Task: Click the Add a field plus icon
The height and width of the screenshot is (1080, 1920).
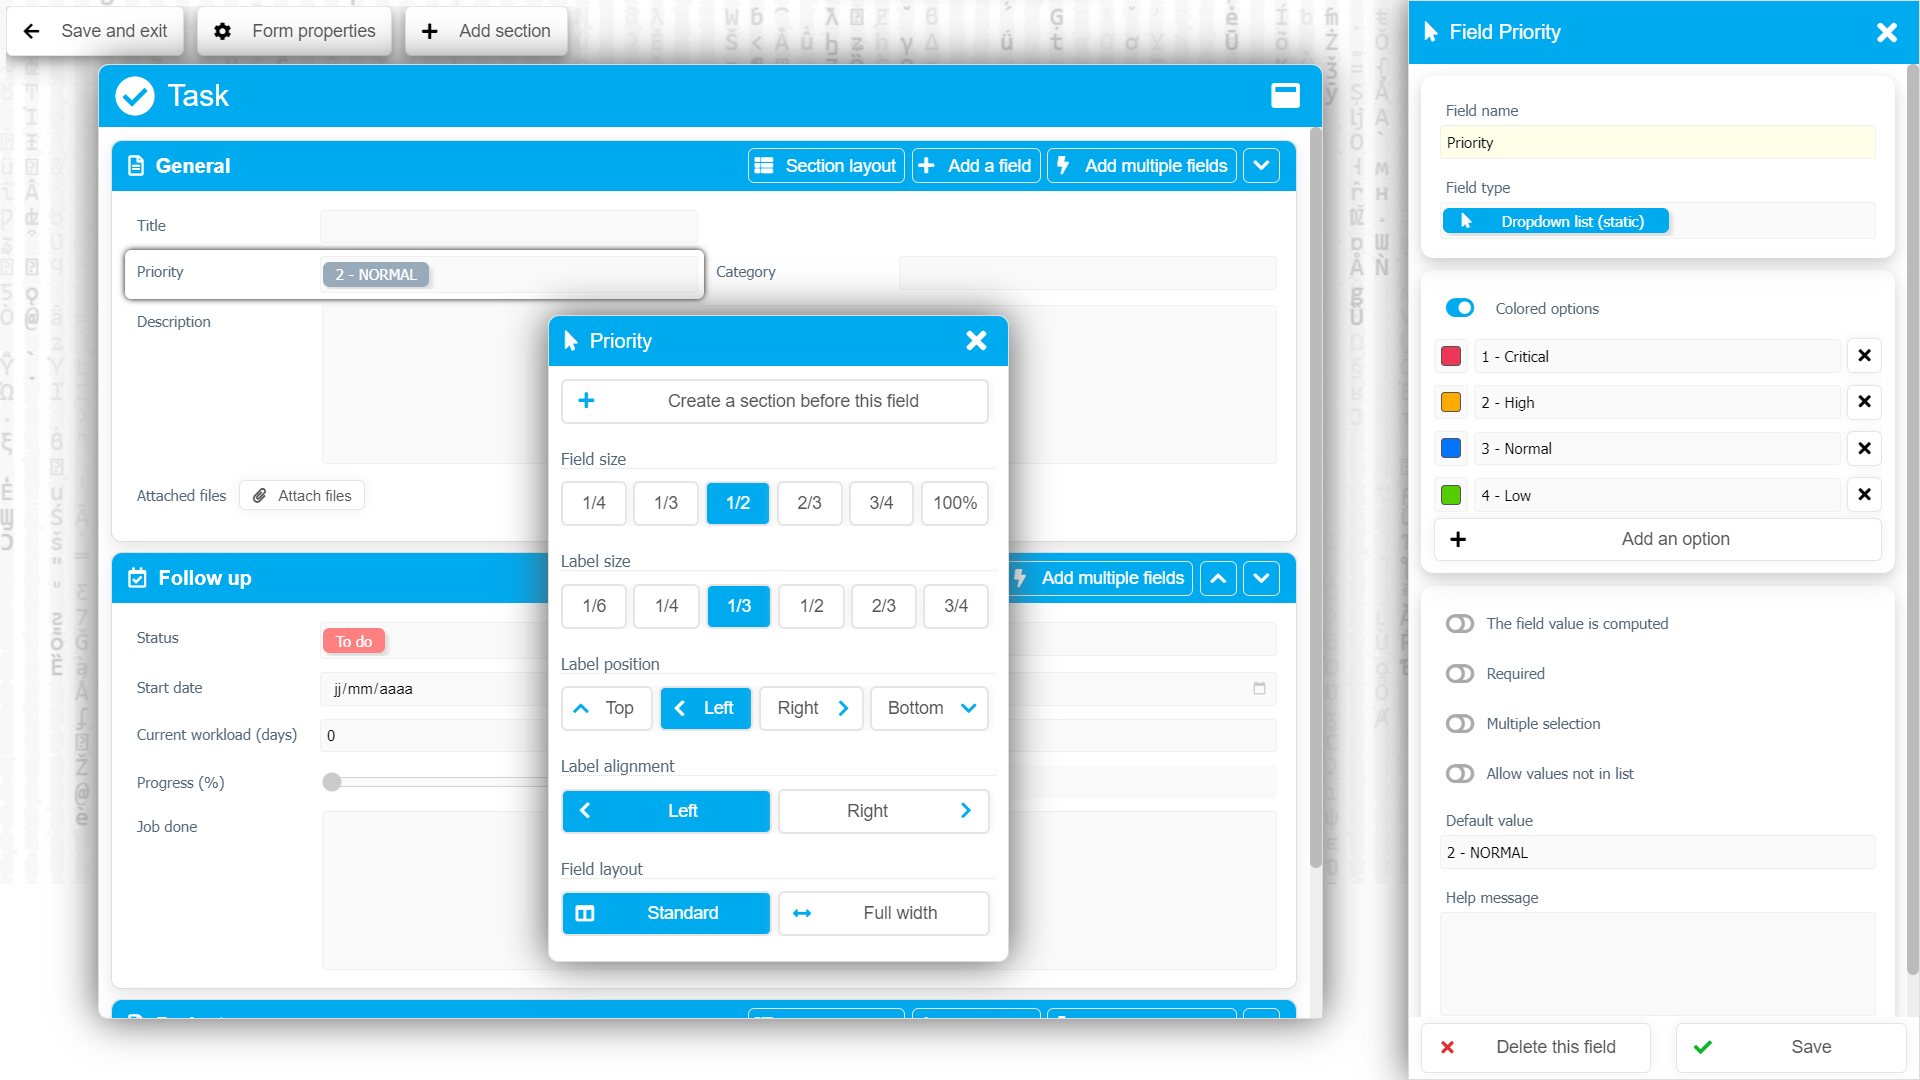Action: pos(928,166)
